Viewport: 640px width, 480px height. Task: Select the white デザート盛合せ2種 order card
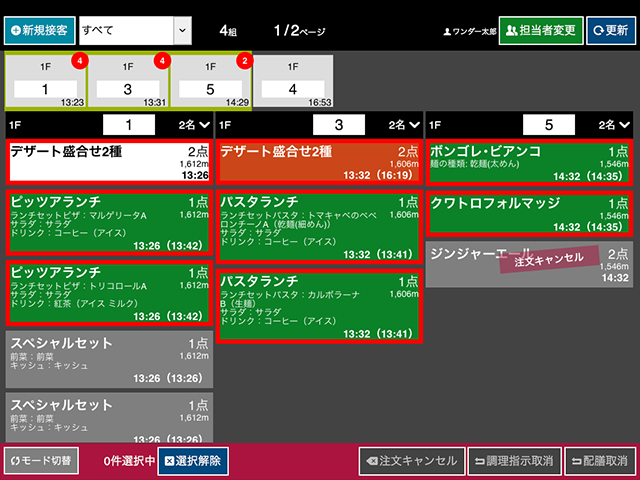coord(109,161)
